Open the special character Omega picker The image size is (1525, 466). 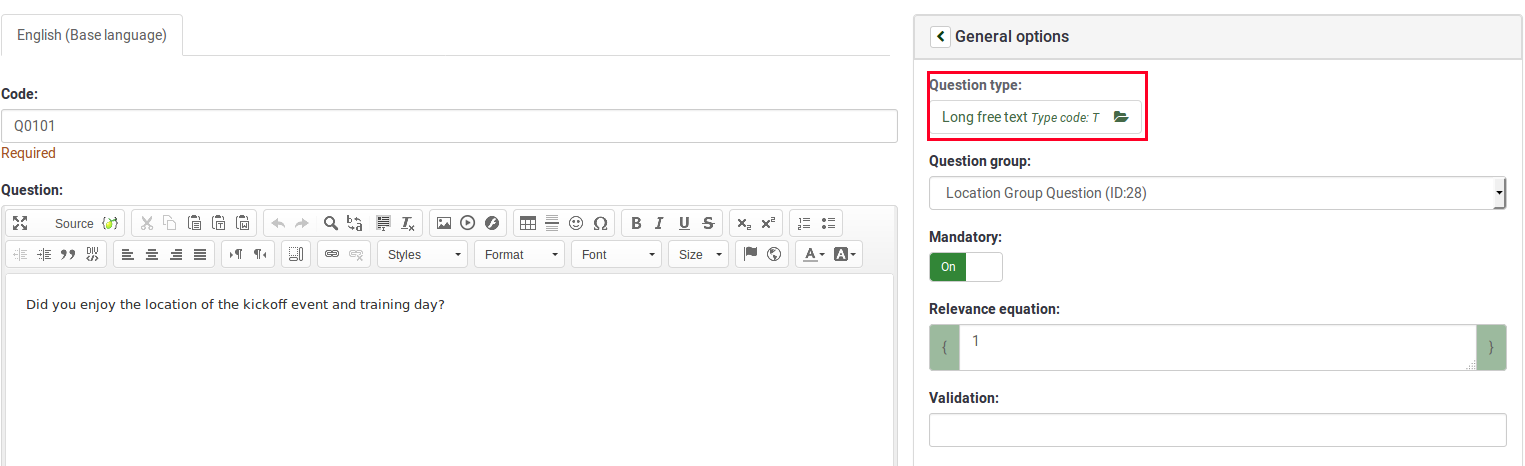coord(600,223)
